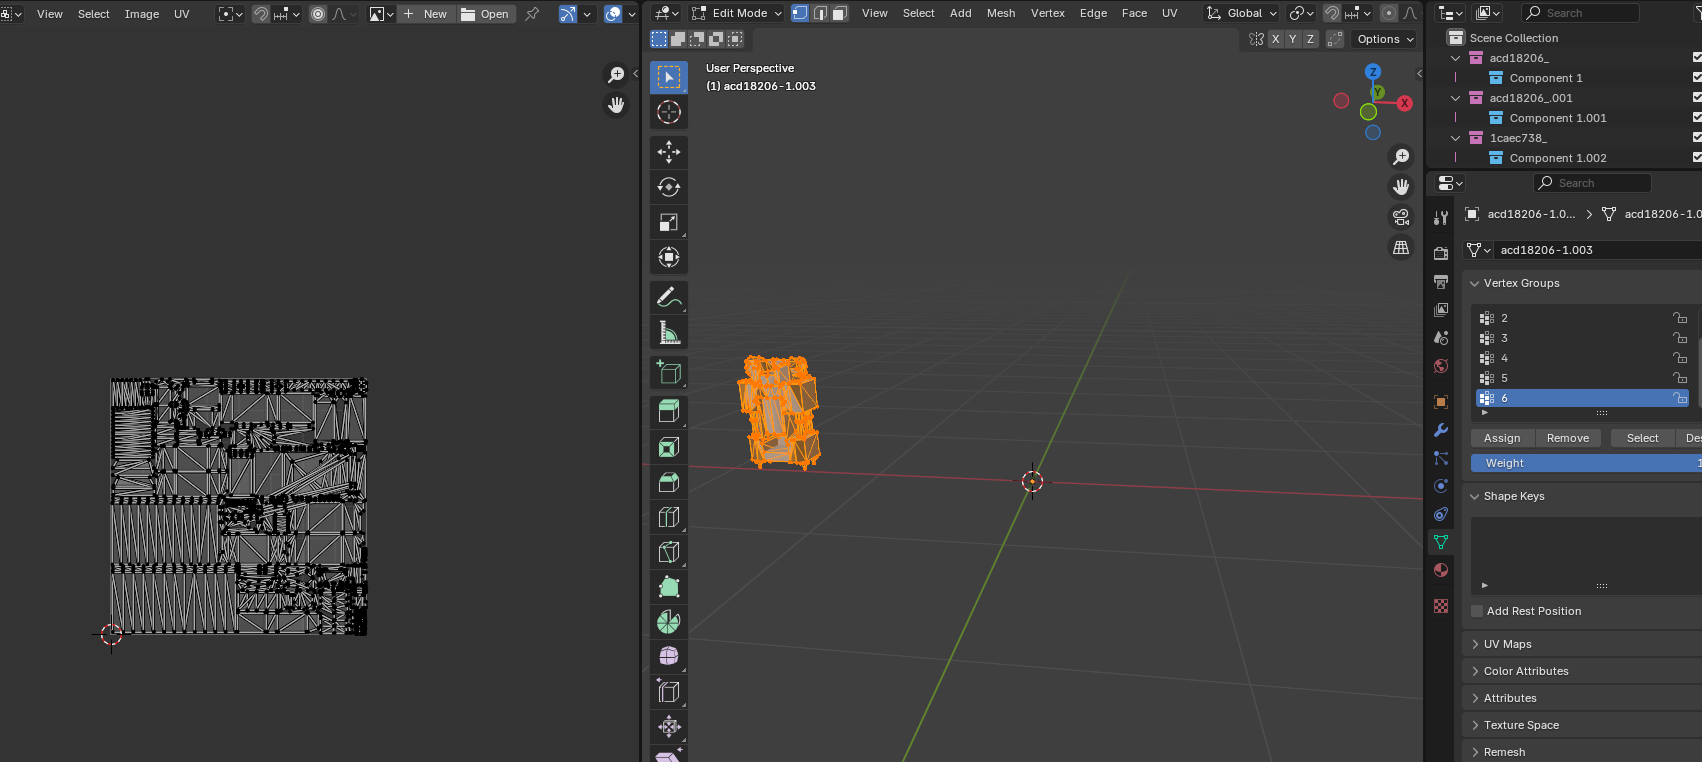Collapse the acd18206_ collection

tap(1456, 58)
